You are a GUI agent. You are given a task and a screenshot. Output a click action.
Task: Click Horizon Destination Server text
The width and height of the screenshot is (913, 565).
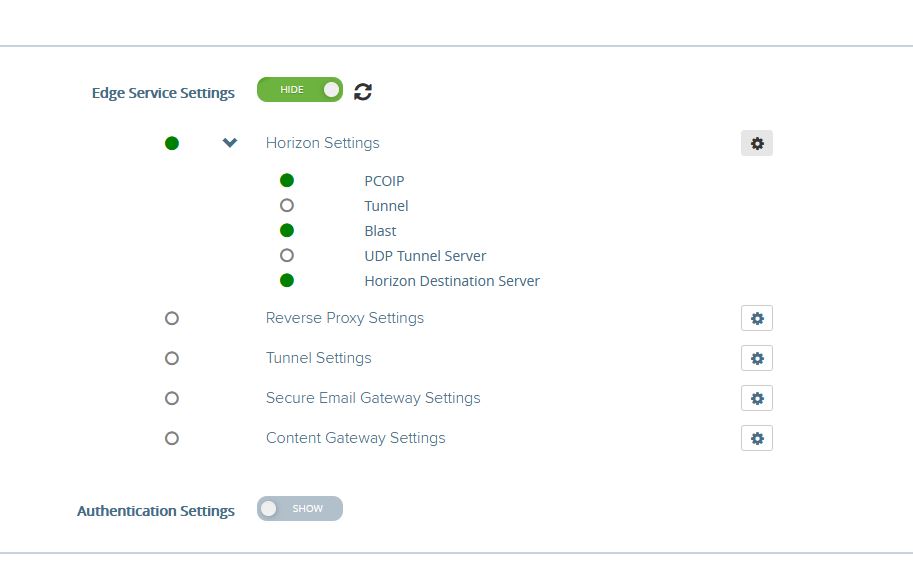(452, 281)
